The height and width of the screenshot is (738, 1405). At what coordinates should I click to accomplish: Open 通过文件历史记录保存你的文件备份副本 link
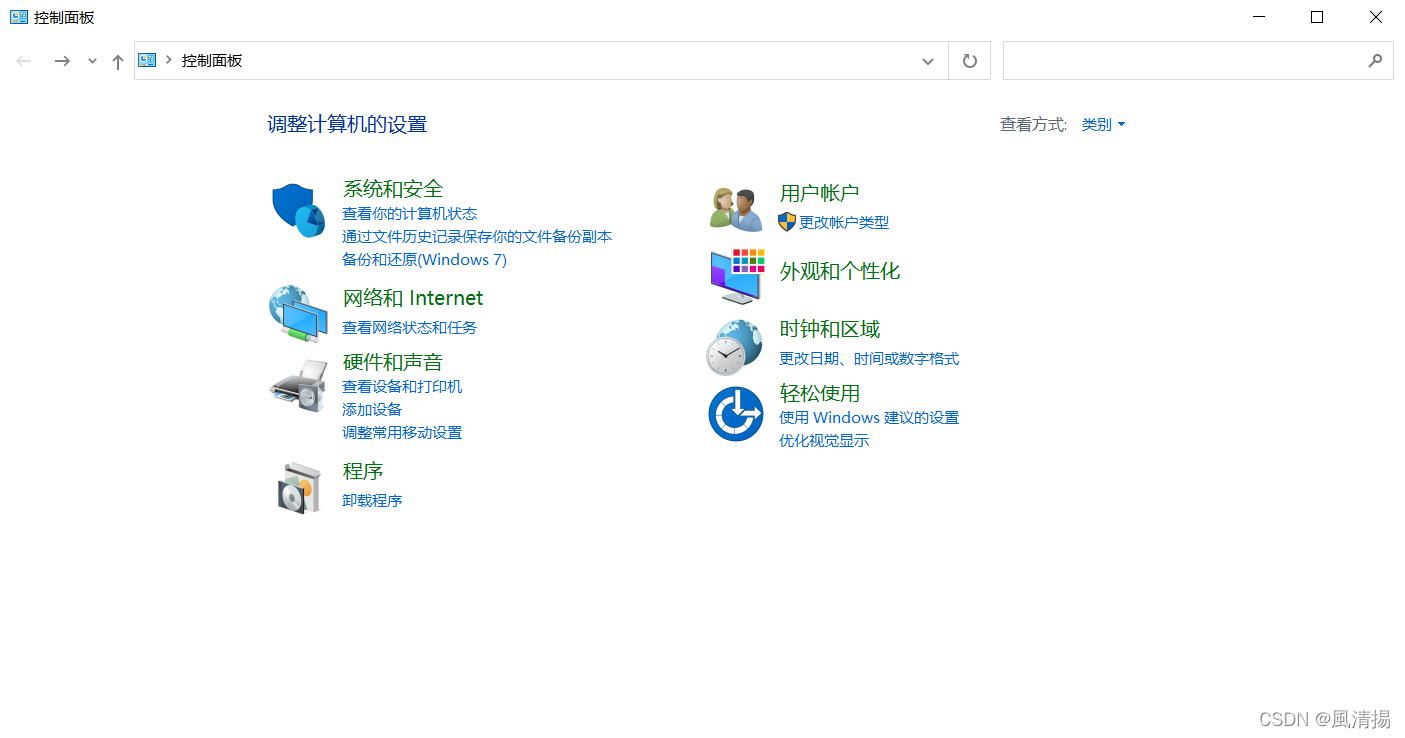point(477,237)
